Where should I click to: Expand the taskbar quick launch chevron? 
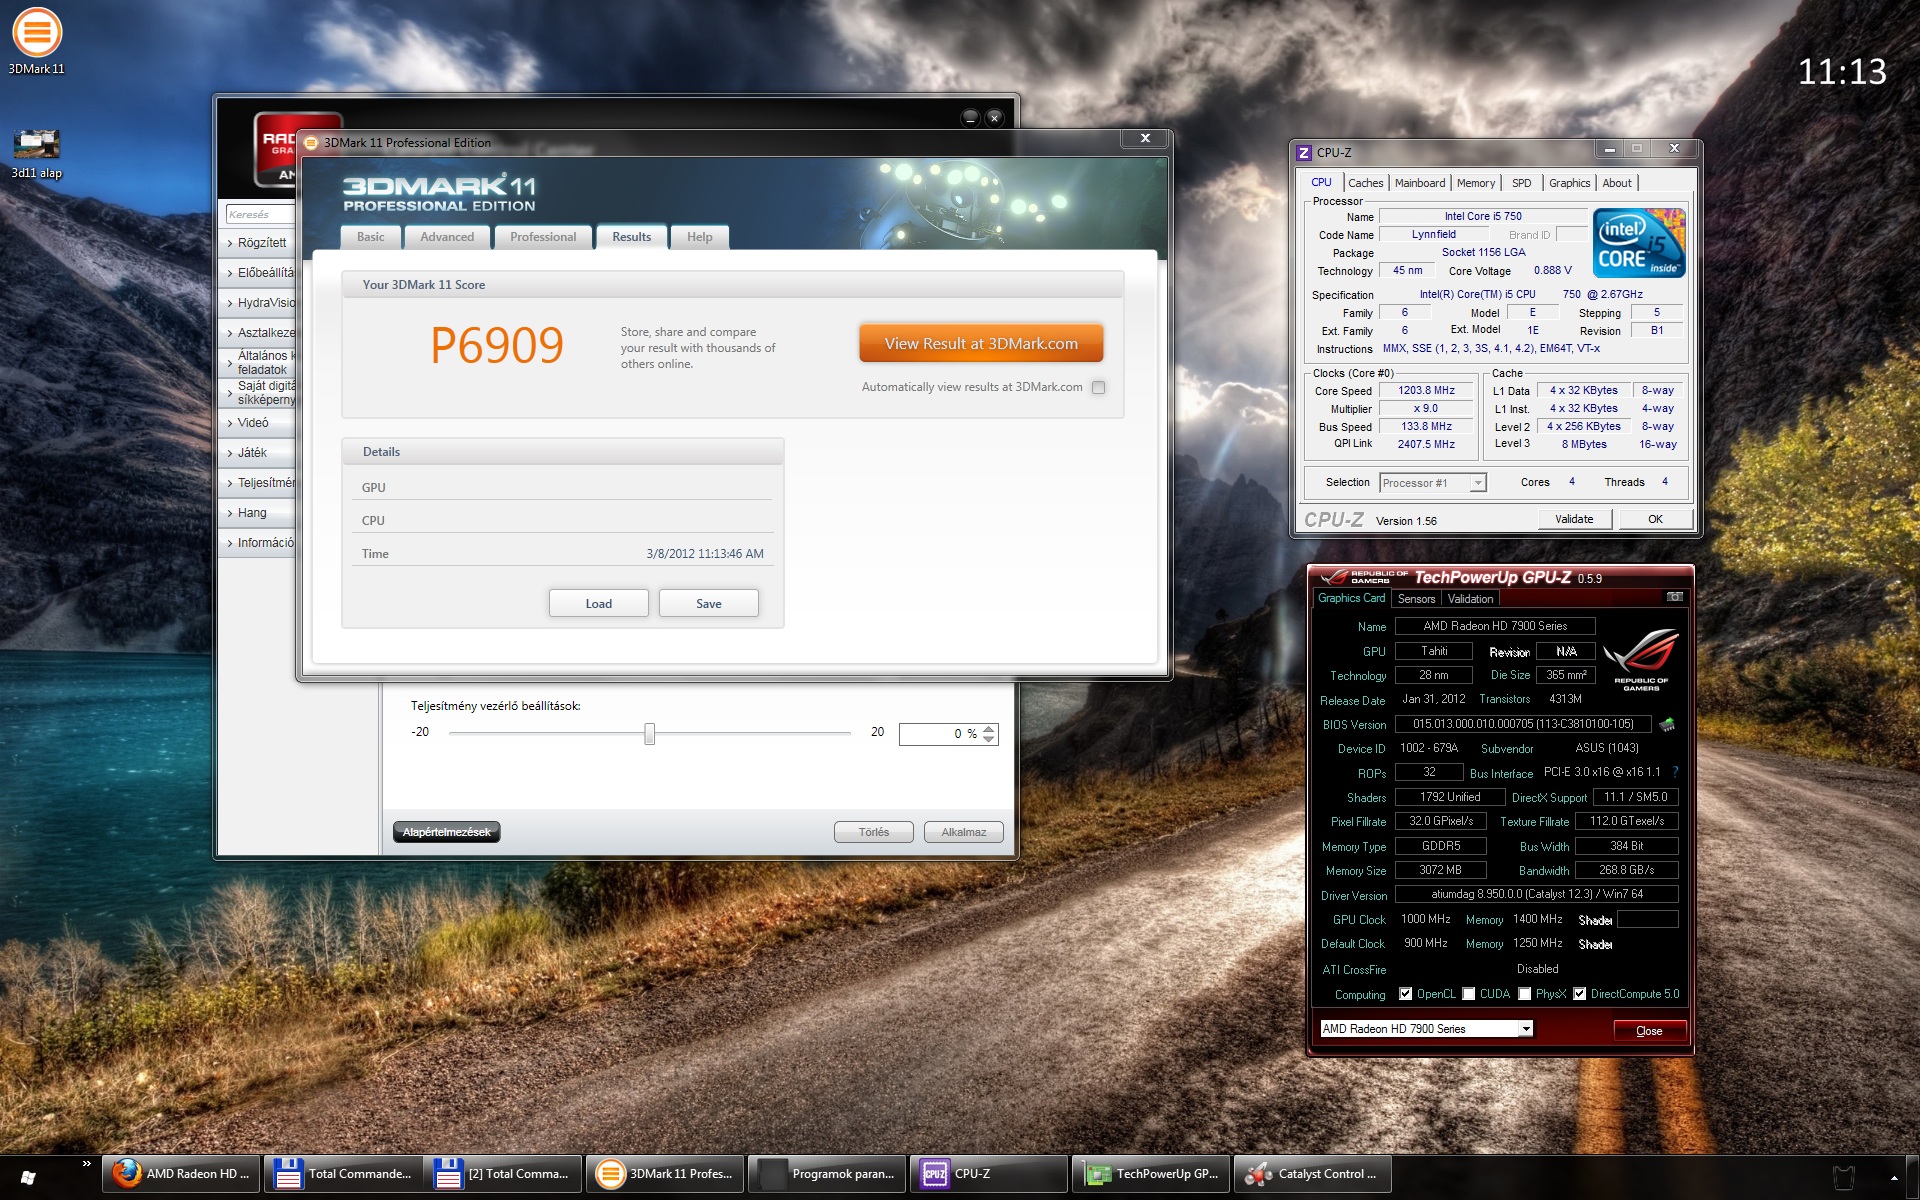pos(87,1164)
